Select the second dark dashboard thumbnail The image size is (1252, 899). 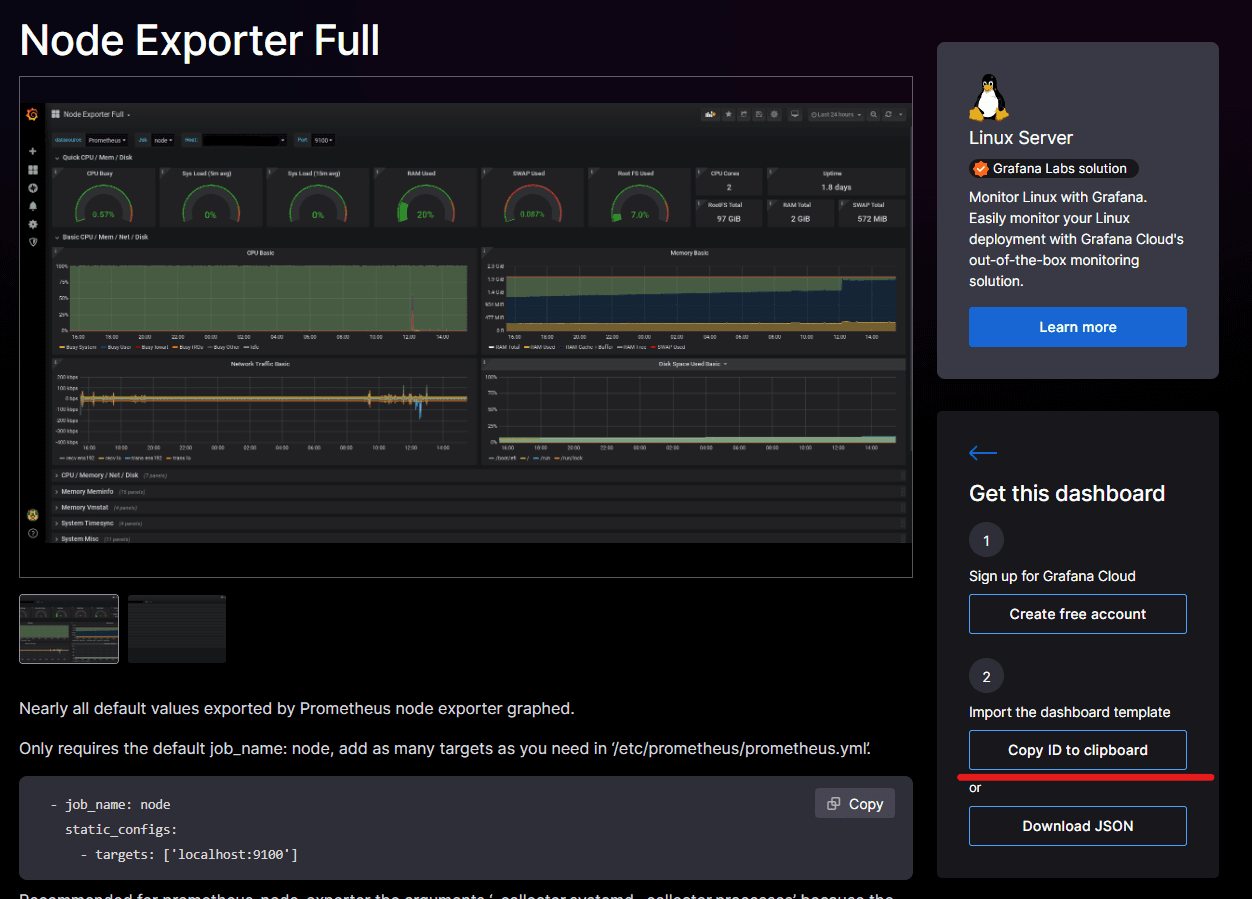[177, 629]
